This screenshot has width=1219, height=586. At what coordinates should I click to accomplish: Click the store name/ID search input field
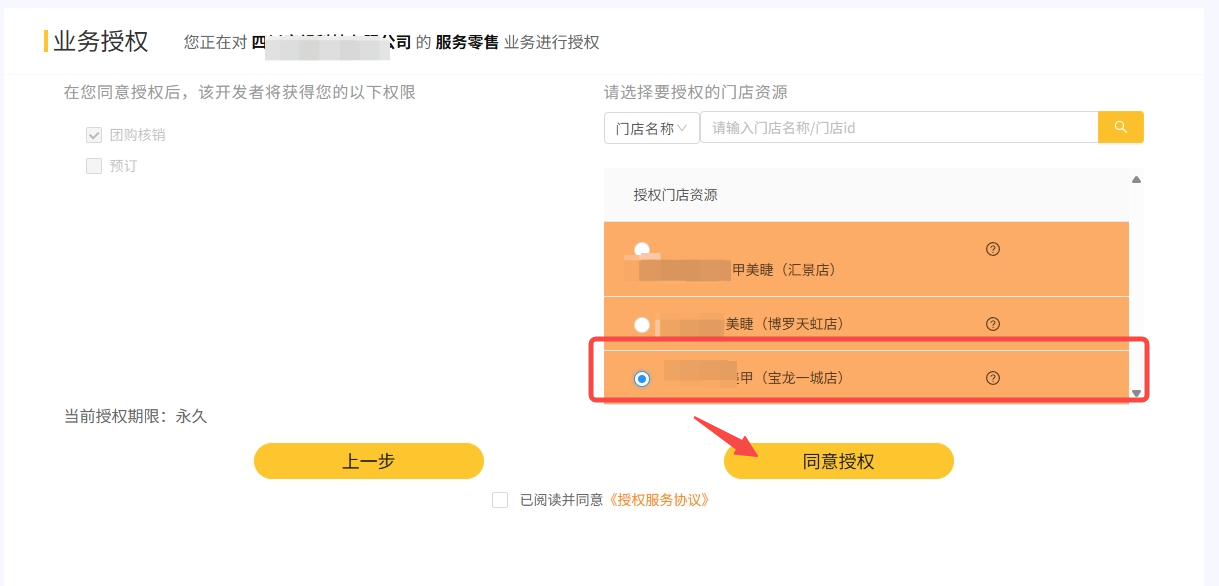[898, 128]
